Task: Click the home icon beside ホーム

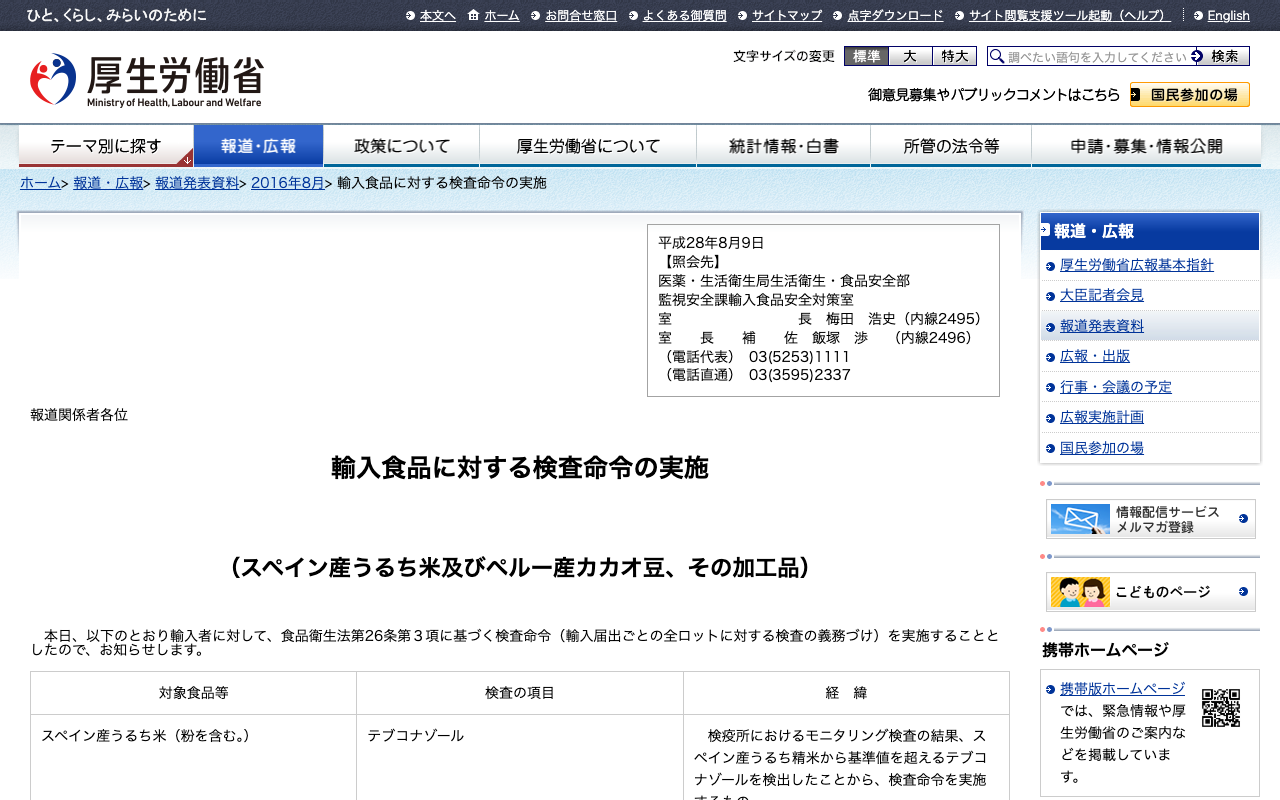Action: pos(474,15)
